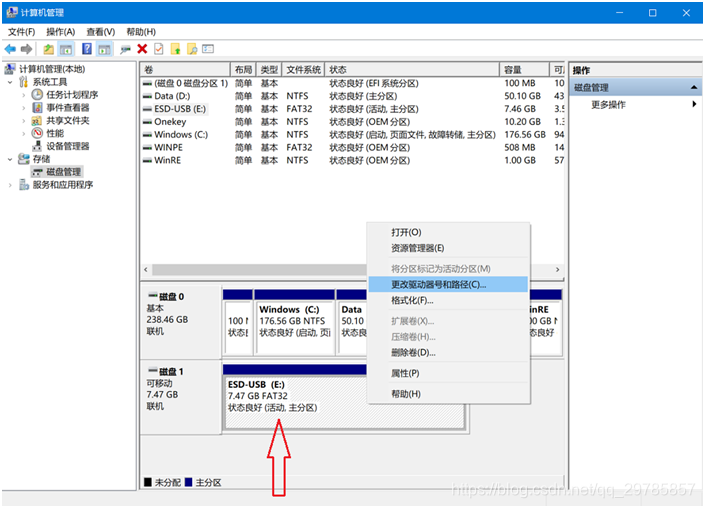Sort by the 状态 column header
The image size is (705, 508).
412,70
